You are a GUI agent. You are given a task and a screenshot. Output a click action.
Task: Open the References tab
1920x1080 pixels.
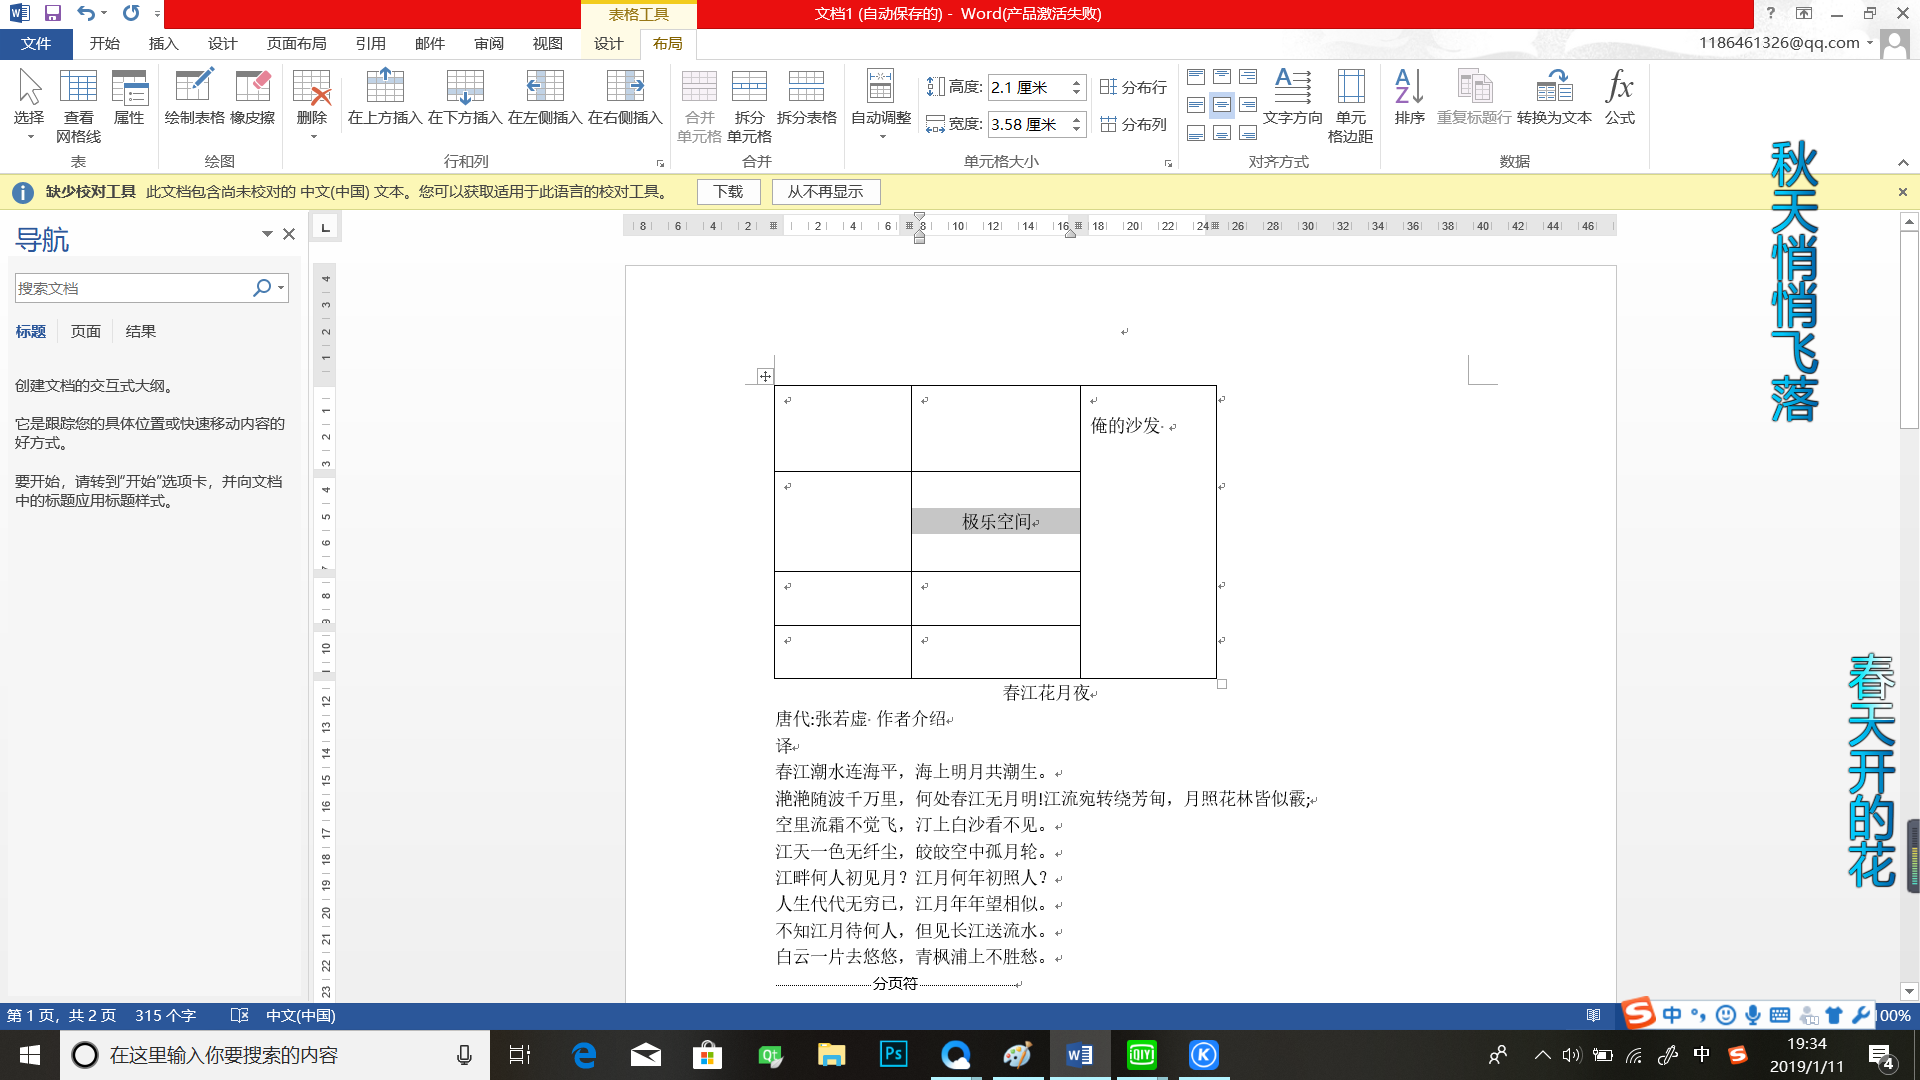coord(370,44)
